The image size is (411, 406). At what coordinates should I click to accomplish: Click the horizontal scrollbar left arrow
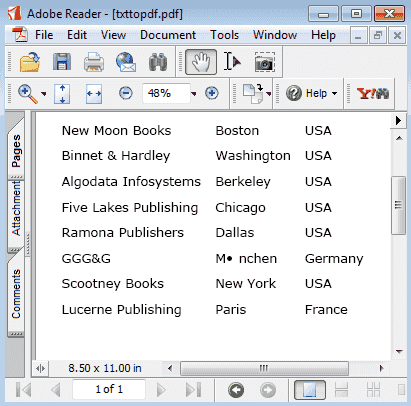pos(170,368)
